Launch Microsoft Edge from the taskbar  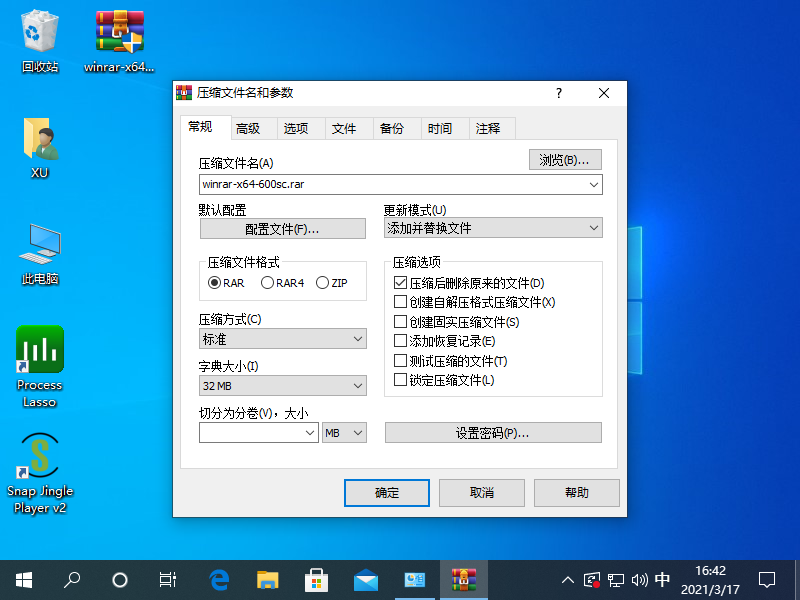click(x=218, y=579)
